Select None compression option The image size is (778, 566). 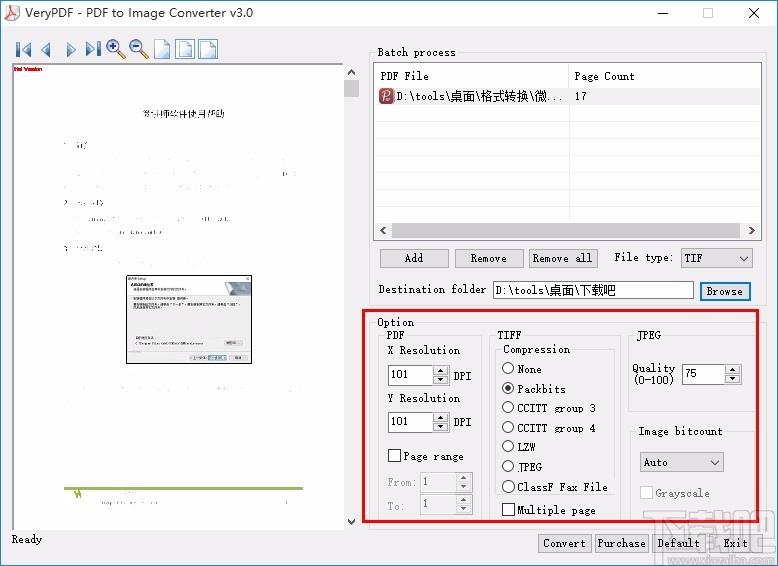point(508,369)
